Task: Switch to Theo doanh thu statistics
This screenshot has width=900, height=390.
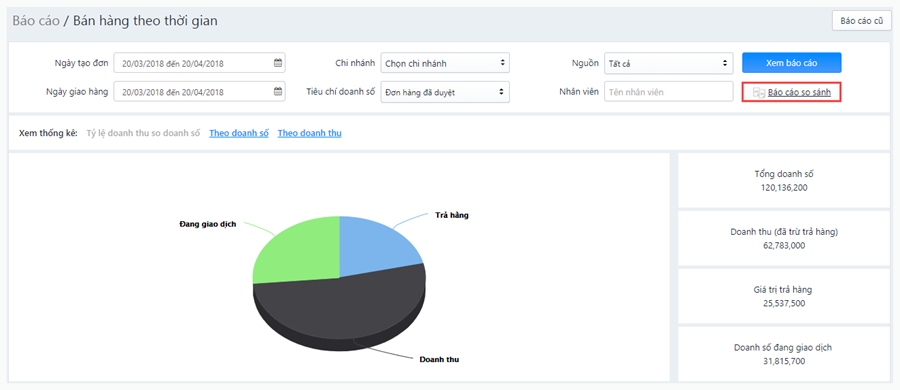Action: click(309, 133)
